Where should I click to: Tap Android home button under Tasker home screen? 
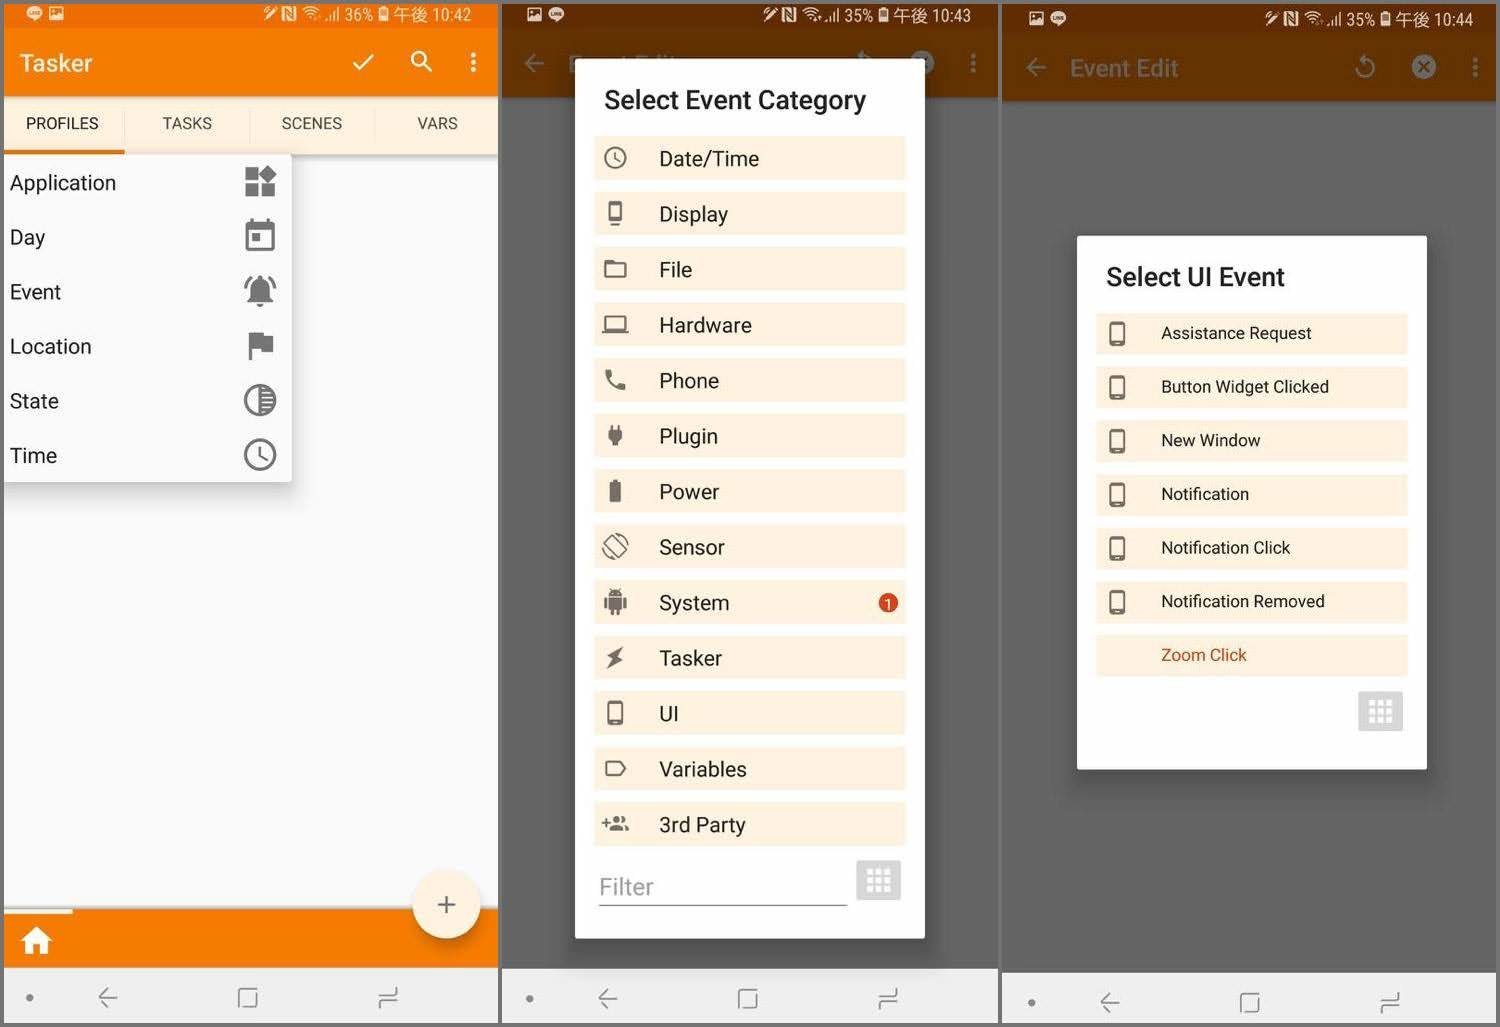[x=248, y=997]
